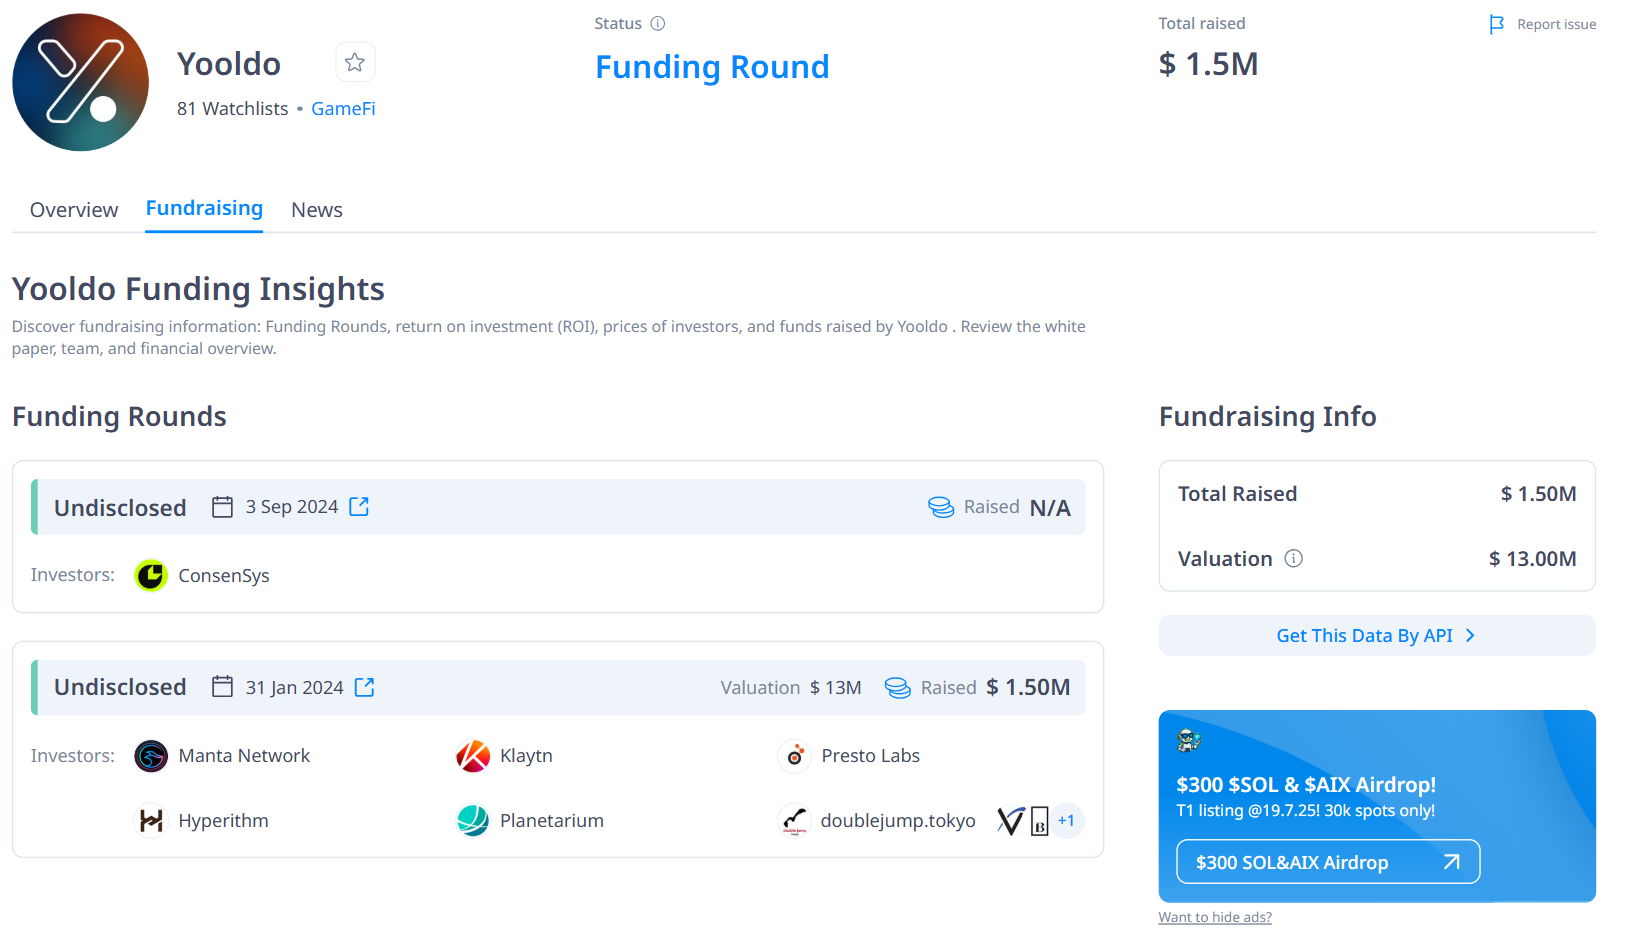Image resolution: width=1641 pixels, height=931 pixels.
Task: Click the arrow icon on Airdrop button
Action: 1452,862
